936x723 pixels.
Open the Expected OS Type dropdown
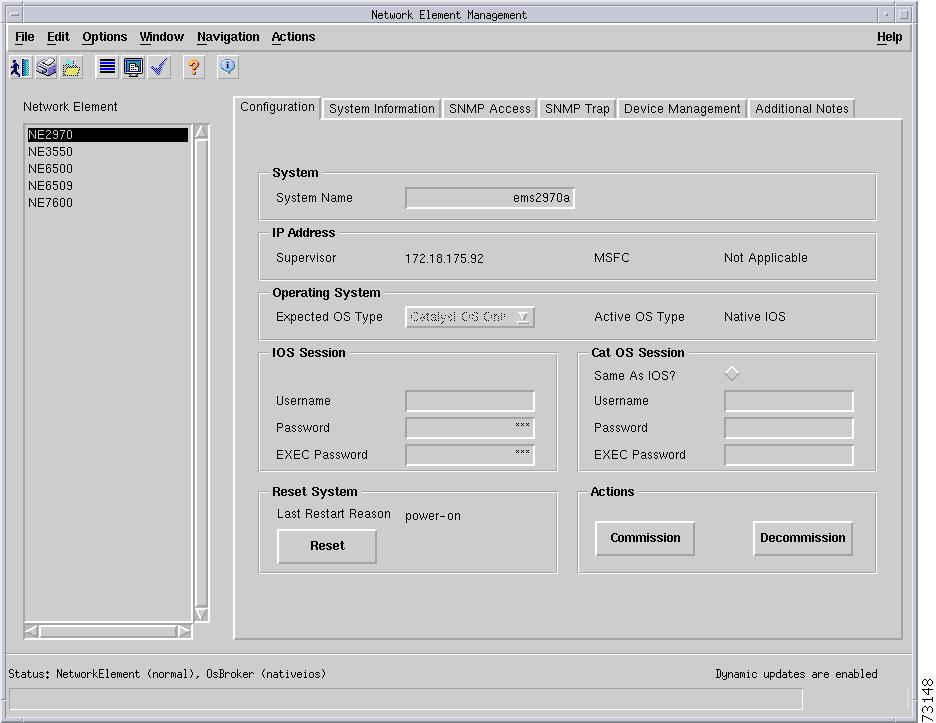(x=470, y=317)
